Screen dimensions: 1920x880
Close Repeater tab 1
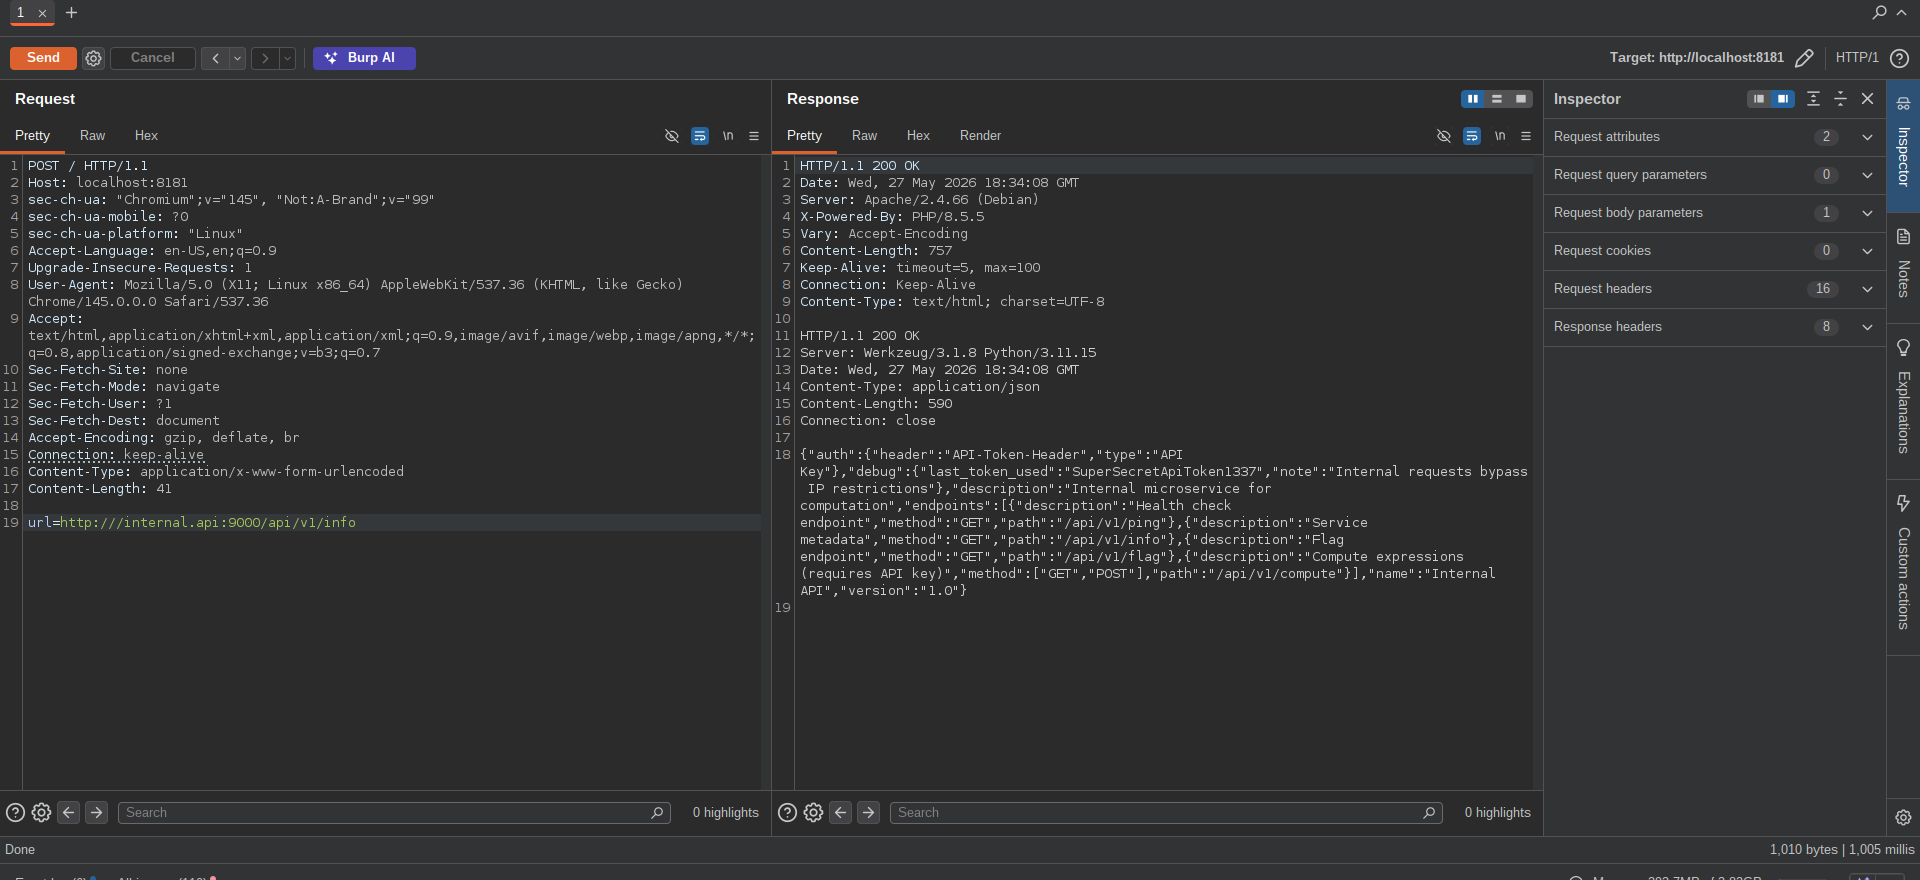coord(42,13)
